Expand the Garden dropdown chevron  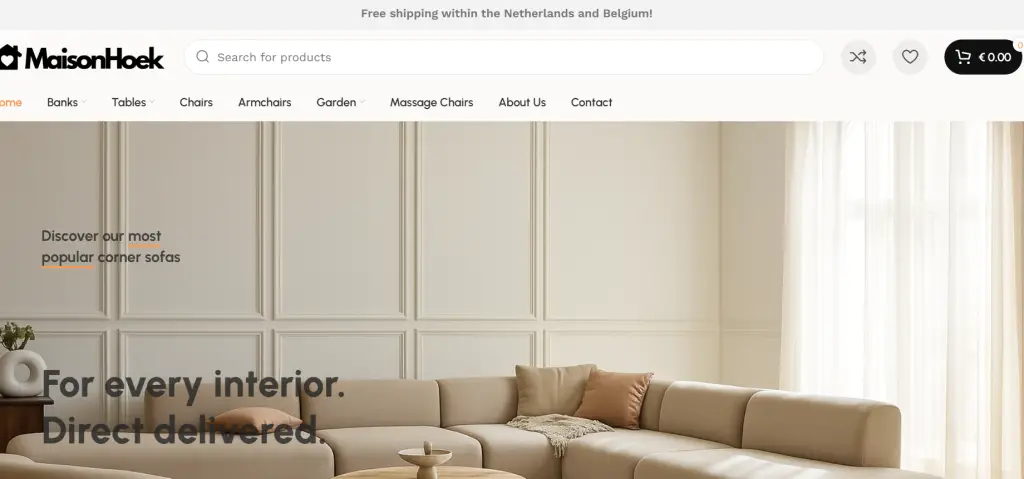coord(362,102)
